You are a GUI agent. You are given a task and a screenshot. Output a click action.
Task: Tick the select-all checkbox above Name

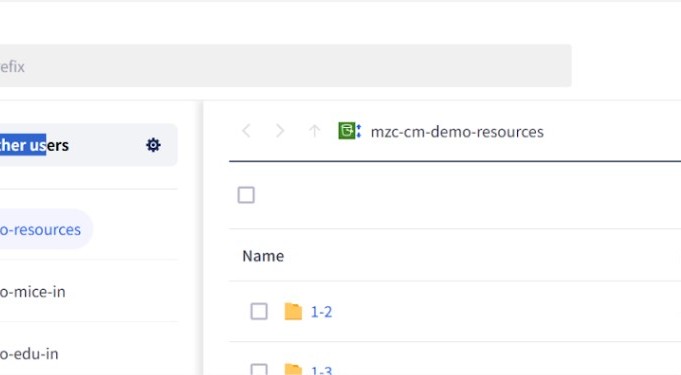click(x=246, y=195)
